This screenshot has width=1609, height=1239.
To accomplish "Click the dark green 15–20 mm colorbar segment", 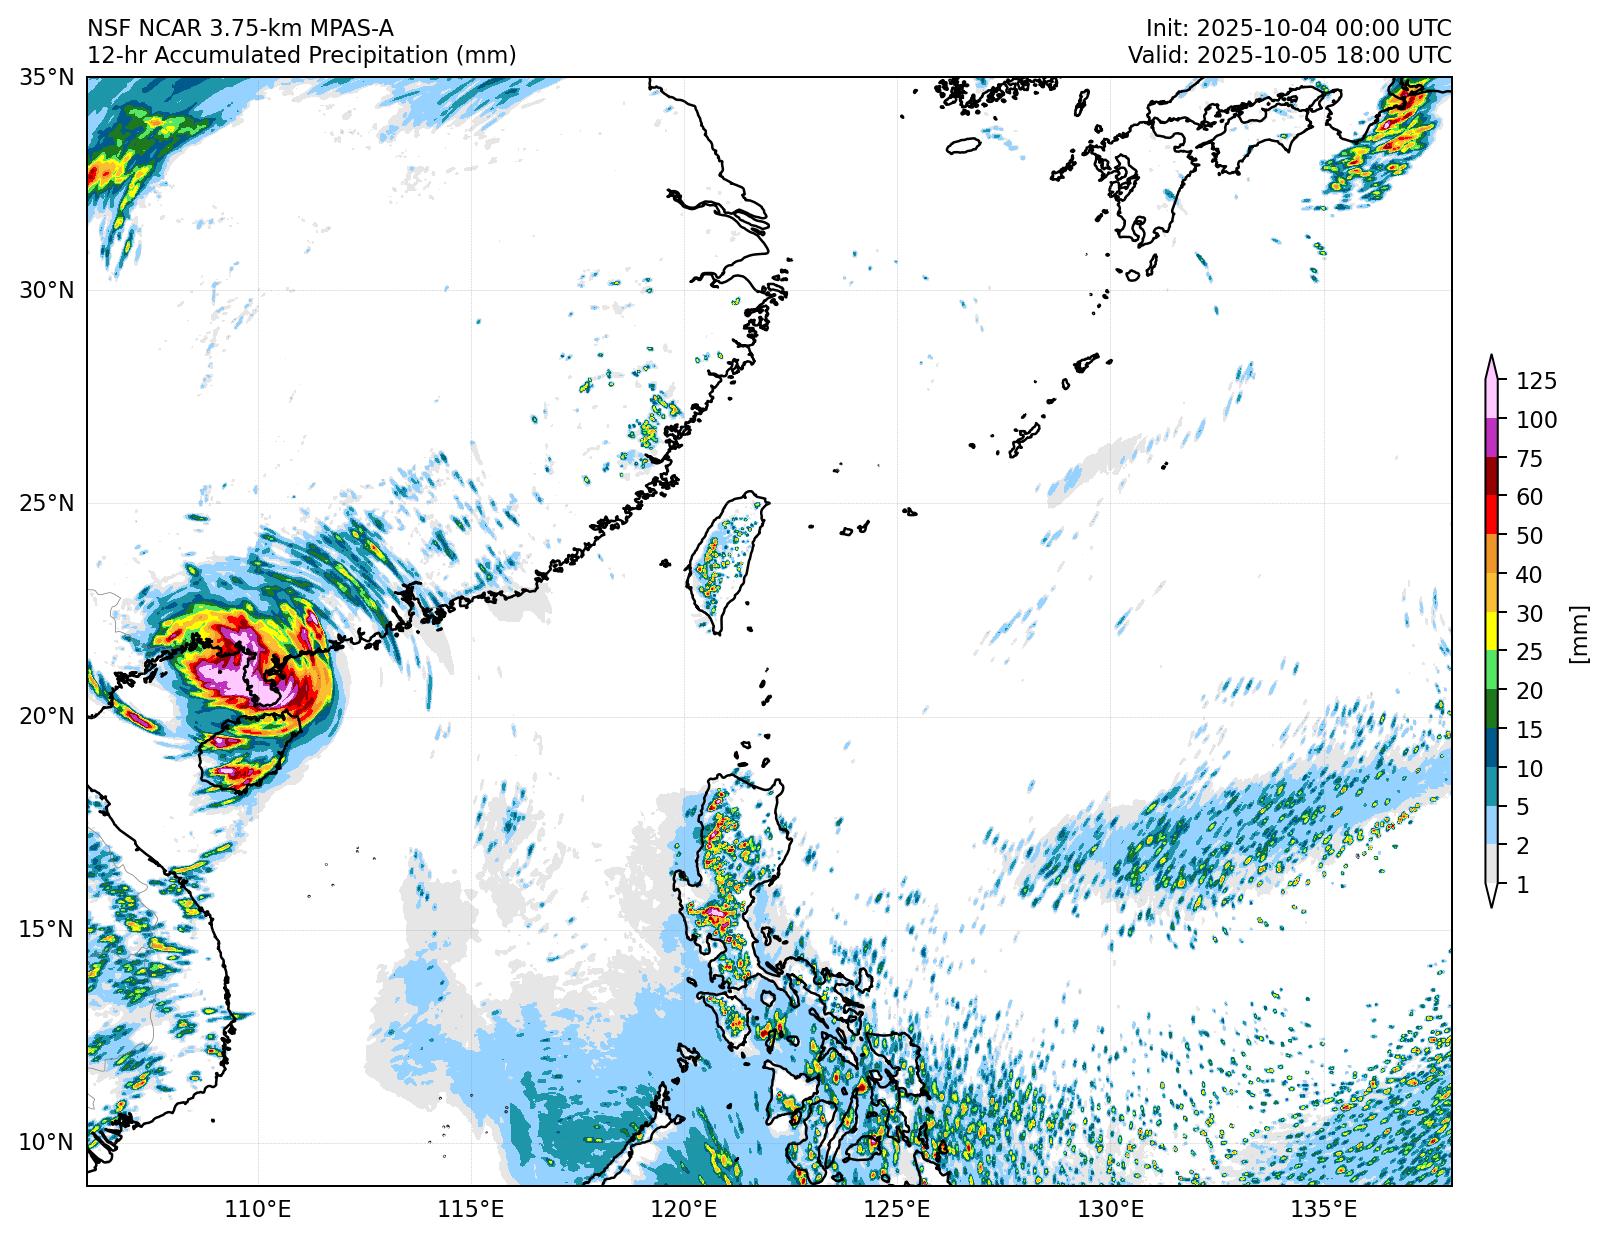I will (1491, 710).
